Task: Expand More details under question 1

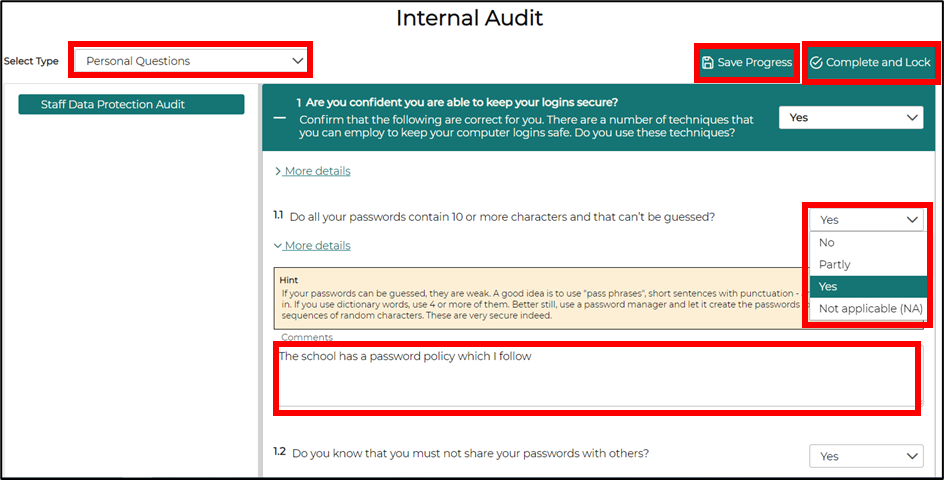Action: click(313, 171)
